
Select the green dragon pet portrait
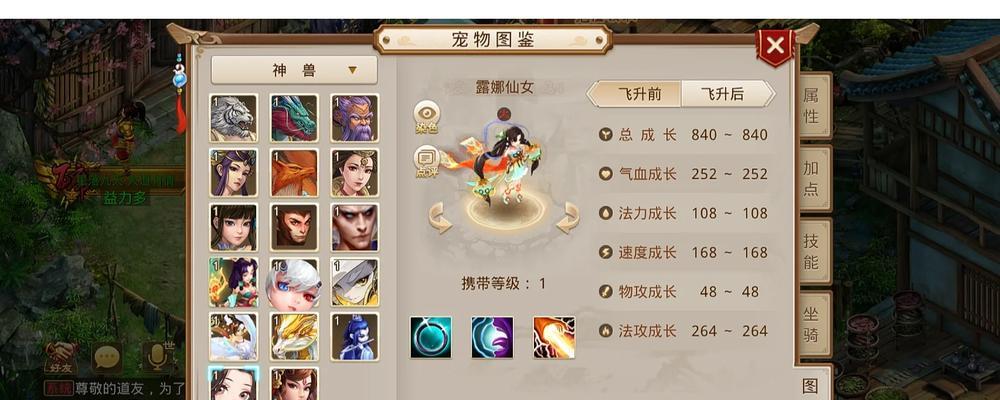click(x=294, y=118)
